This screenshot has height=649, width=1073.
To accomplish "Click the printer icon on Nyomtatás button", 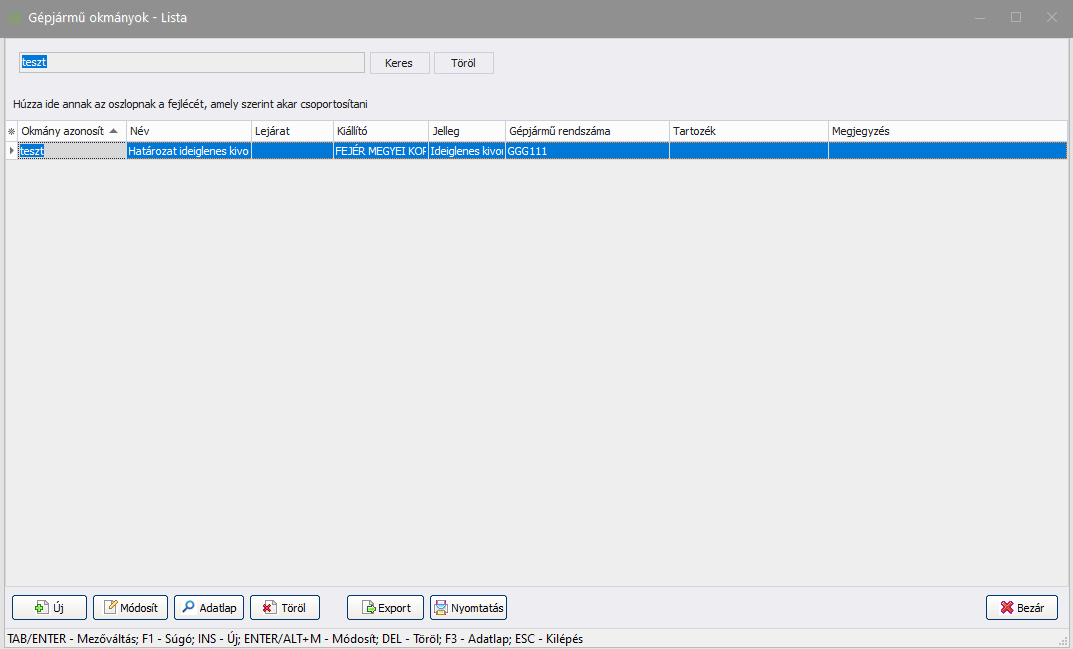I will coord(441,608).
